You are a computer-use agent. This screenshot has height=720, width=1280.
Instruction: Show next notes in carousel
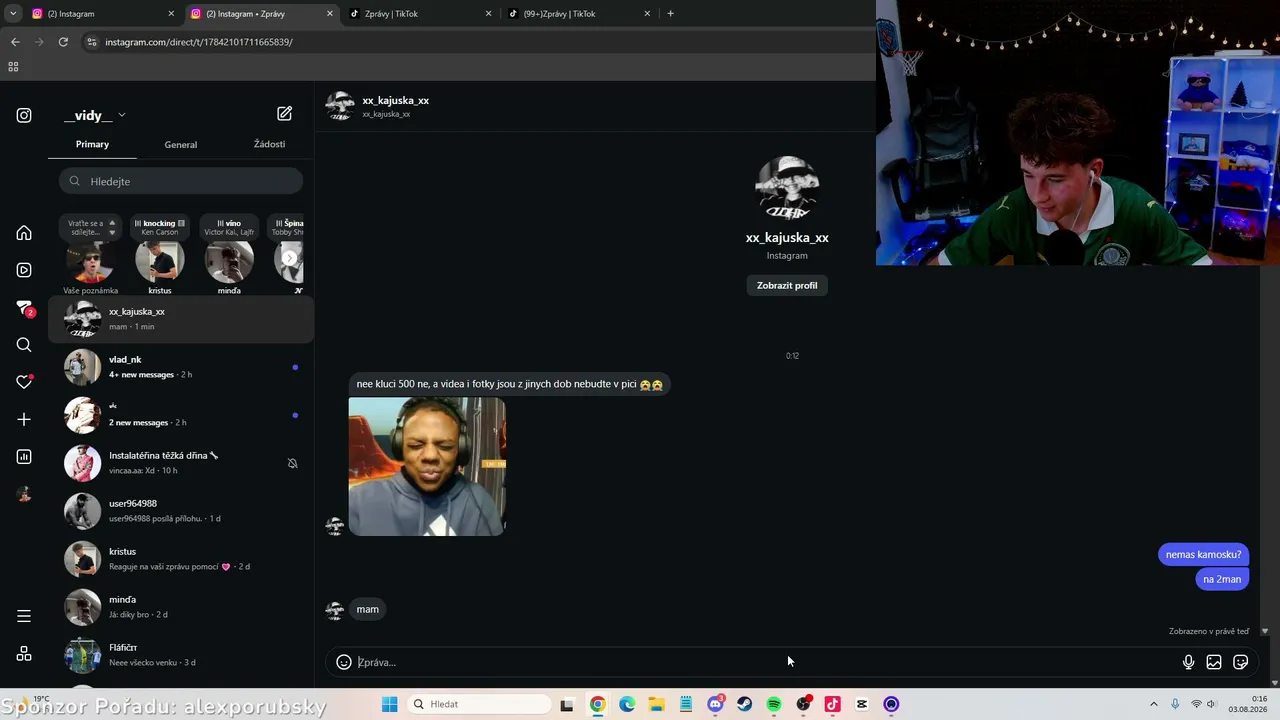coord(290,258)
